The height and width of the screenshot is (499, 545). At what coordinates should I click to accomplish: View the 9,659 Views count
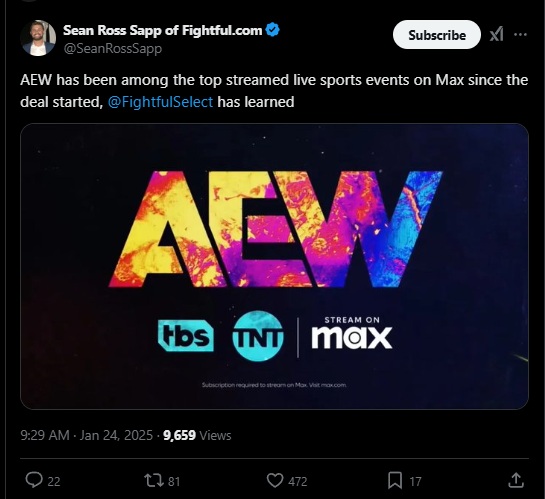tap(197, 435)
